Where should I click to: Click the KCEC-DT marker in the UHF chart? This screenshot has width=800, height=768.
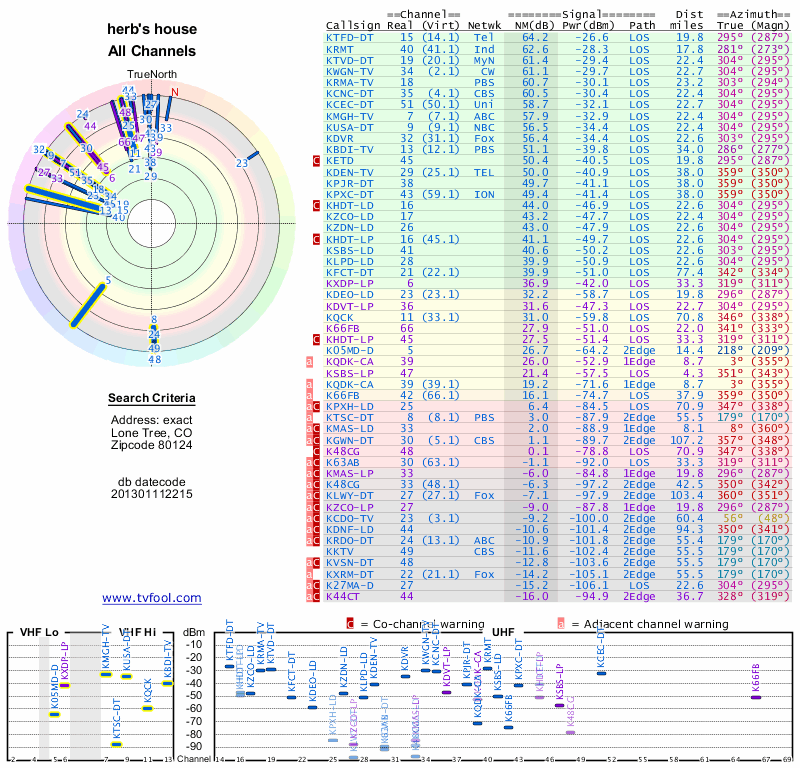[x=602, y=673]
